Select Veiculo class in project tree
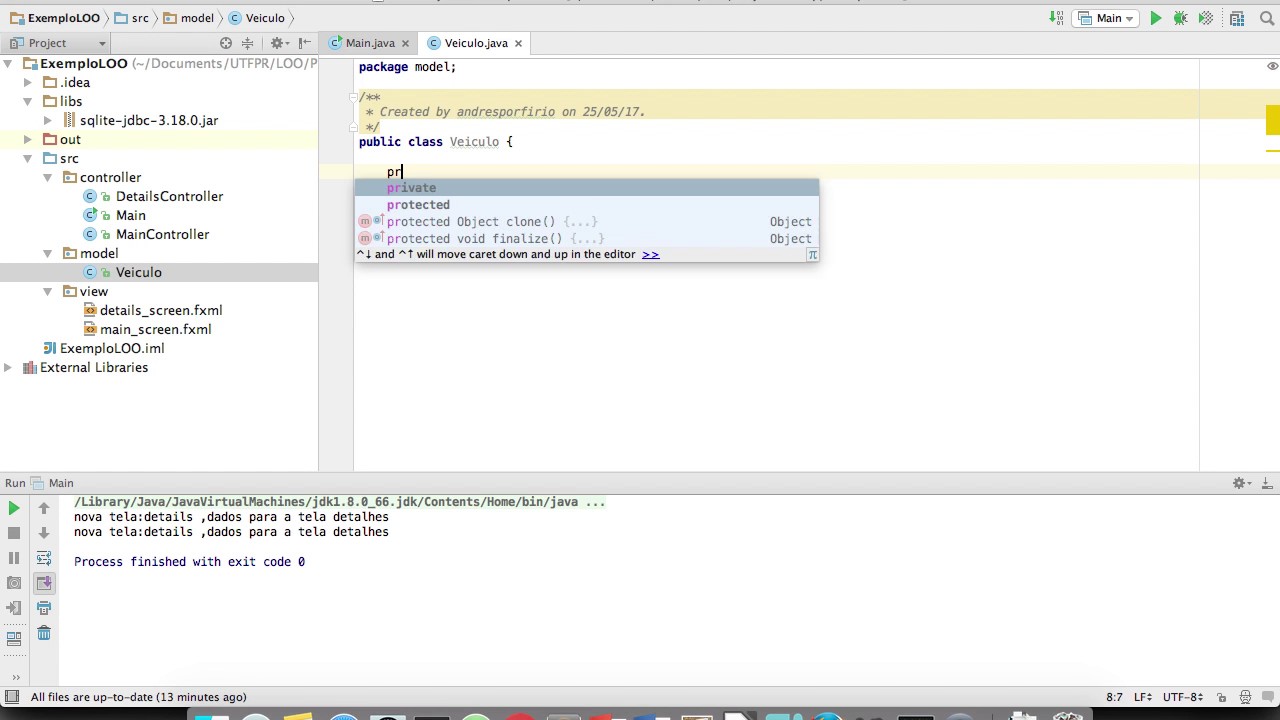The image size is (1280, 720). (x=138, y=272)
